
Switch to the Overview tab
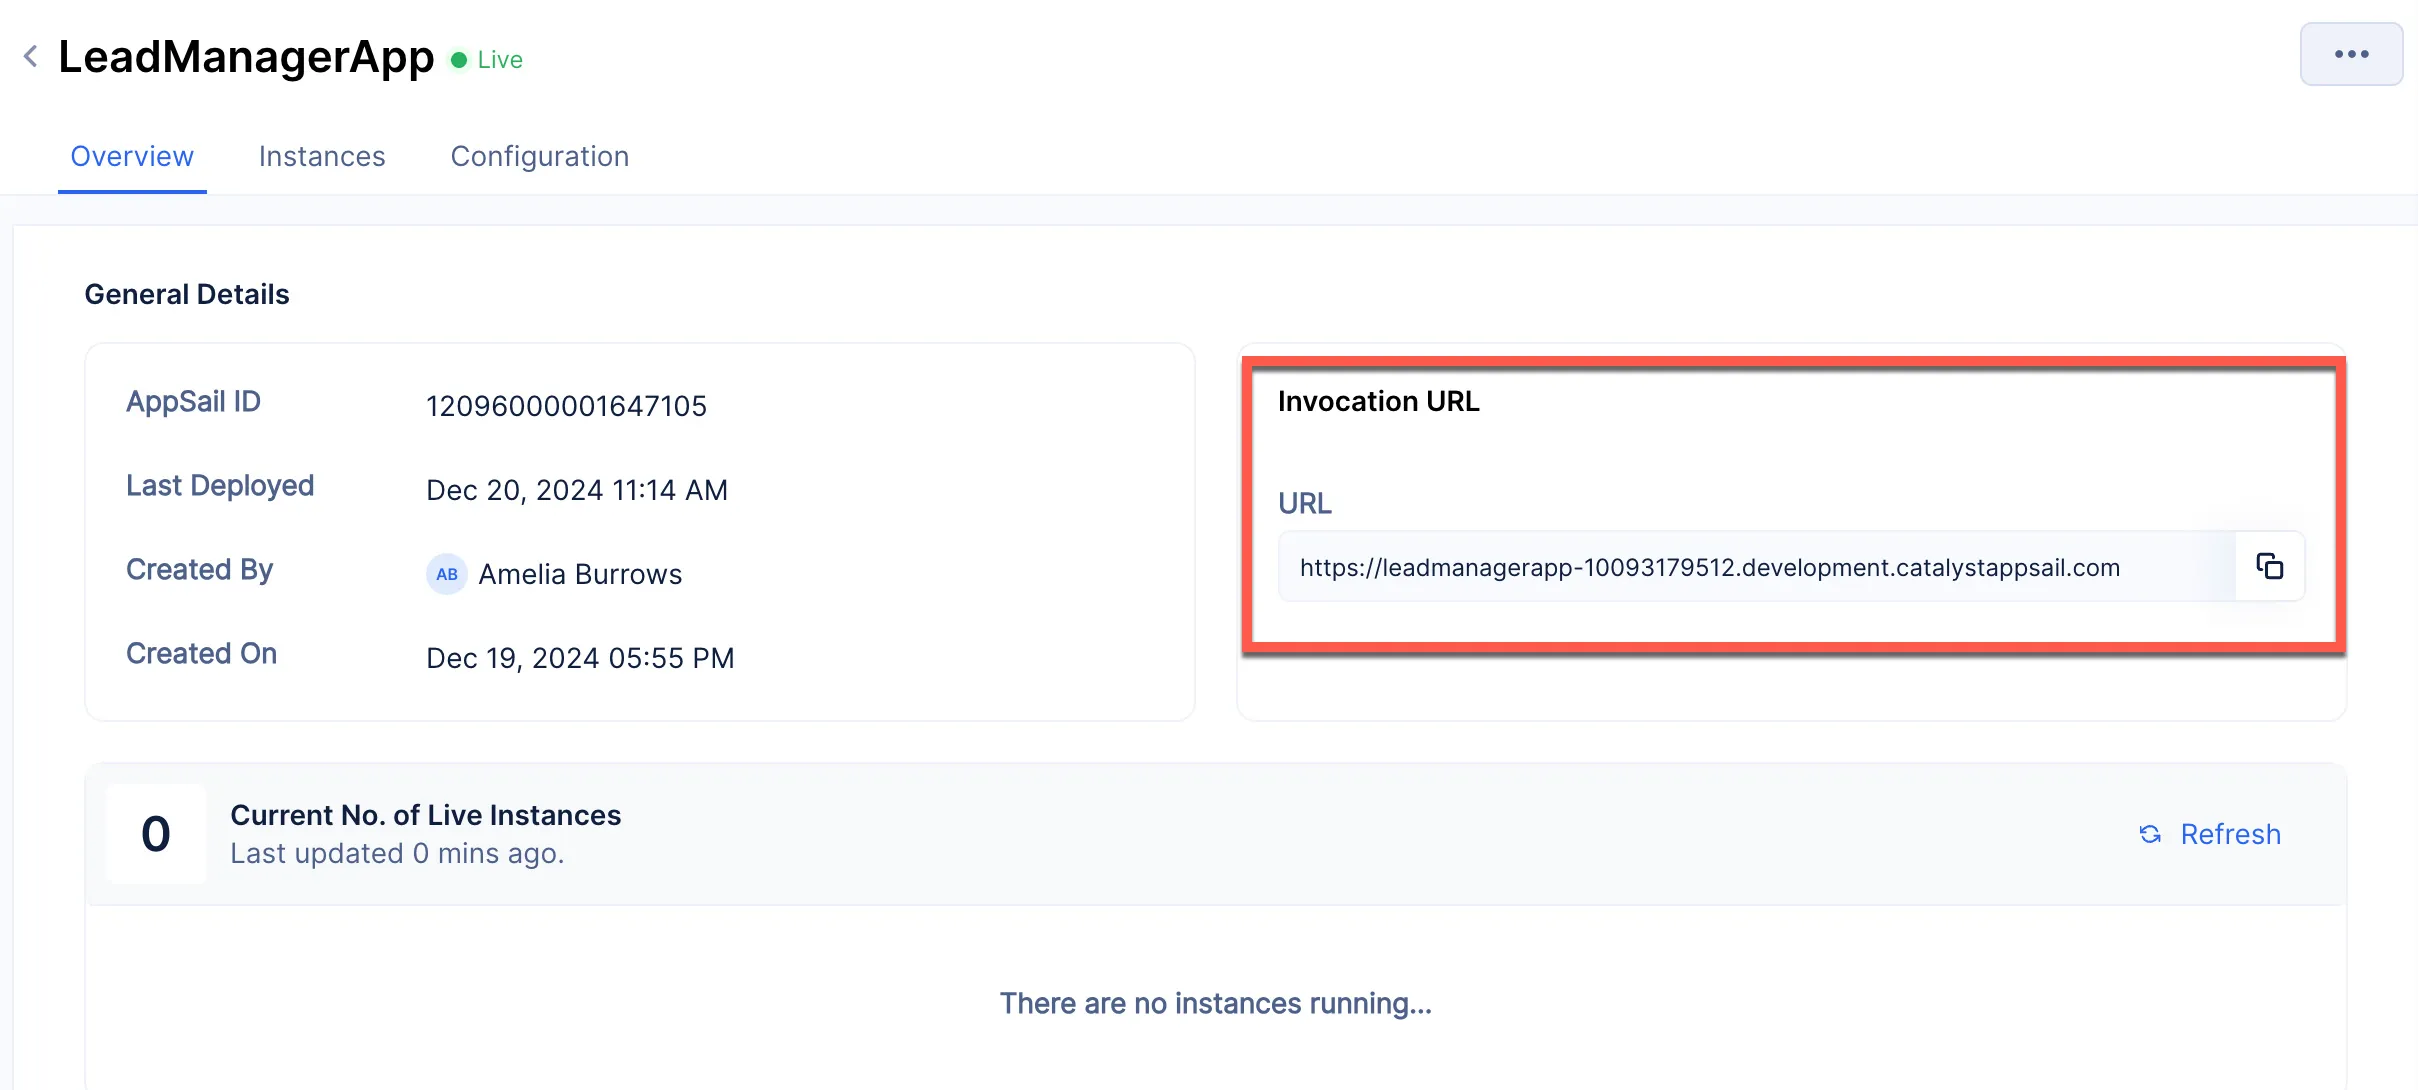pyautogui.click(x=132, y=156)
